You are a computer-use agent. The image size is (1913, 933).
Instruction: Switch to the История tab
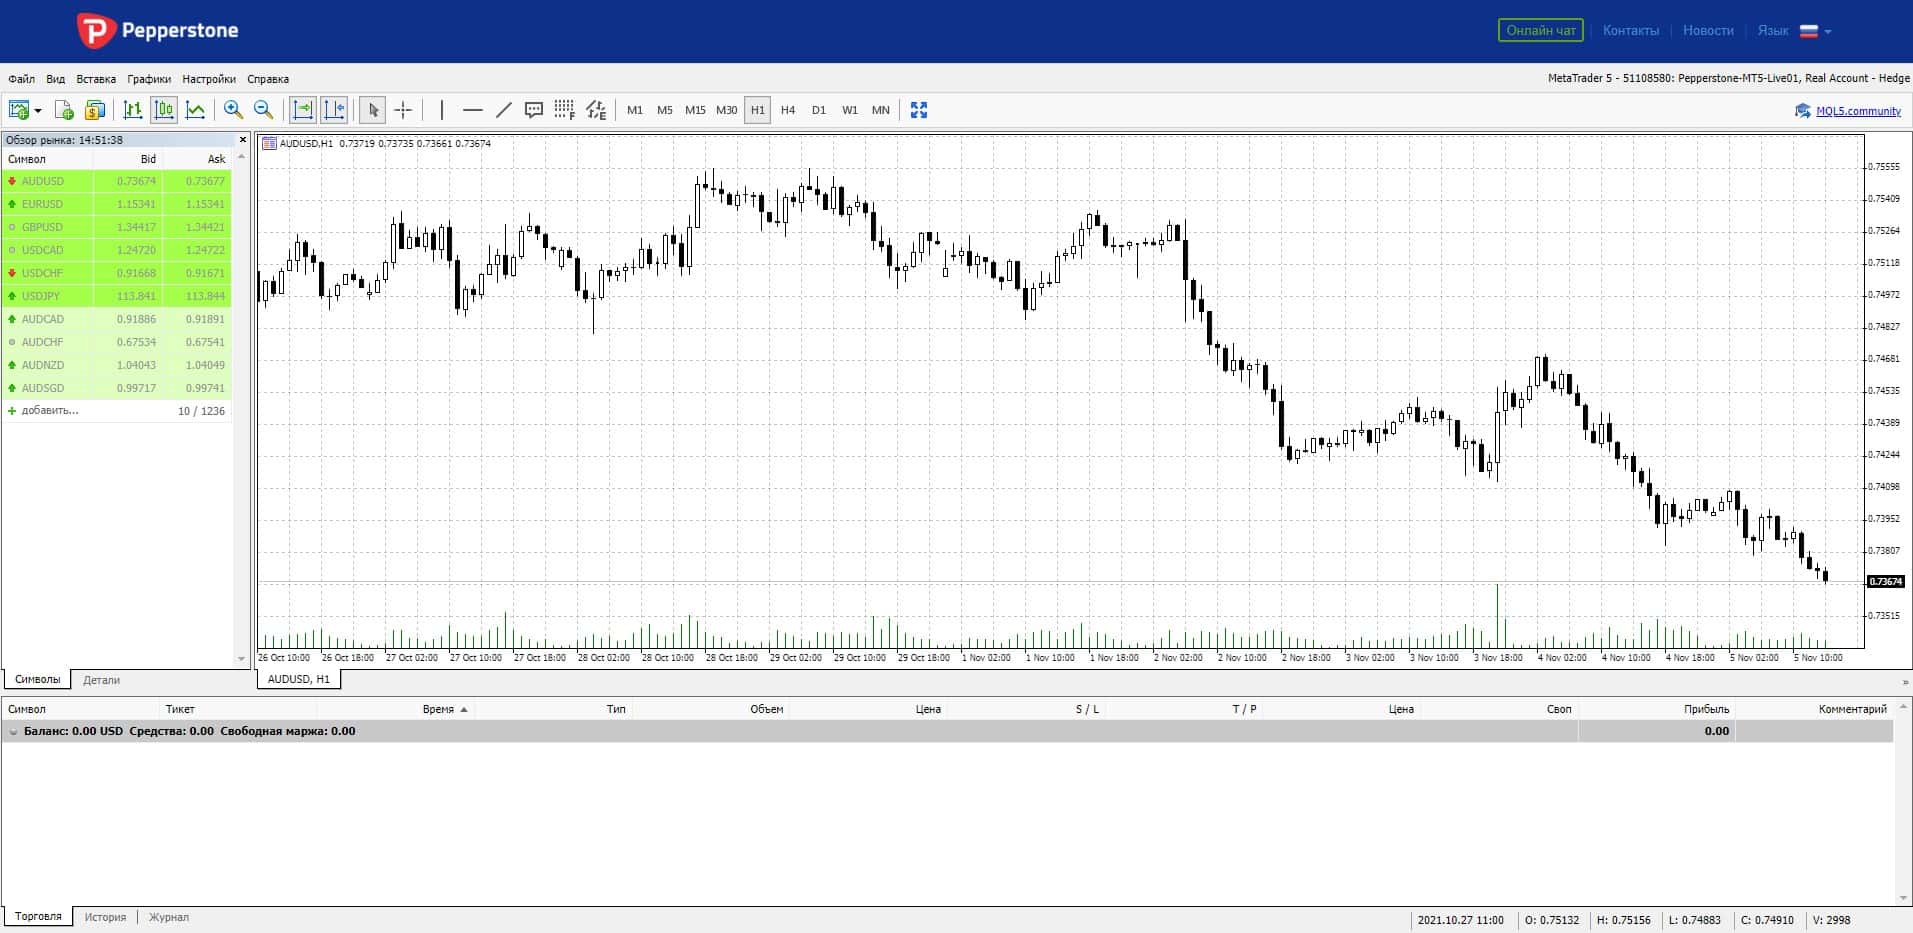[105, 917]
